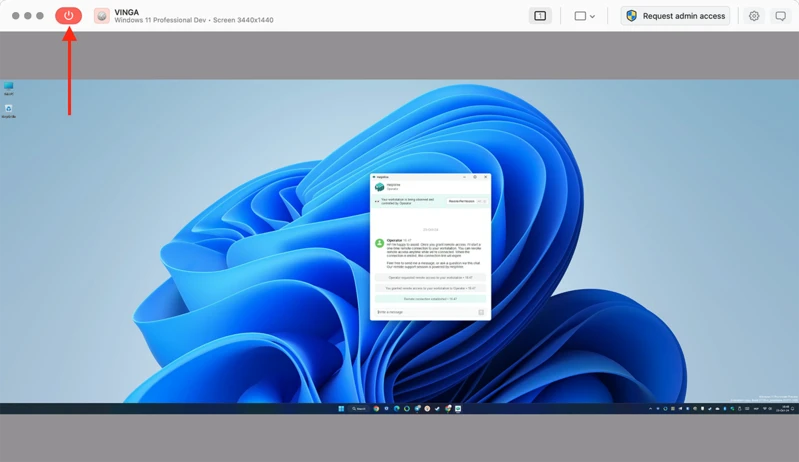Click the Write a message field
Image resolution: width=799 pixels, height=462 pixels.
pyautogui.click(x=426, y=312)
